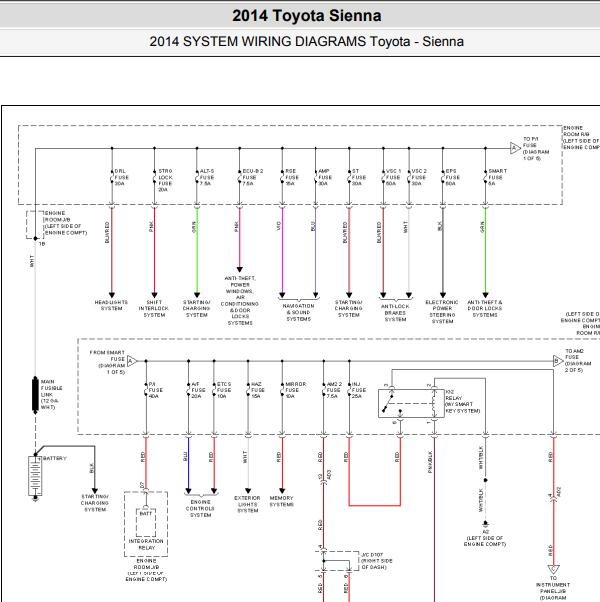This screenshot has height=602, width=600.
Task: Click the P/I FUSE 40A label
Action: (x=155, y=390)
